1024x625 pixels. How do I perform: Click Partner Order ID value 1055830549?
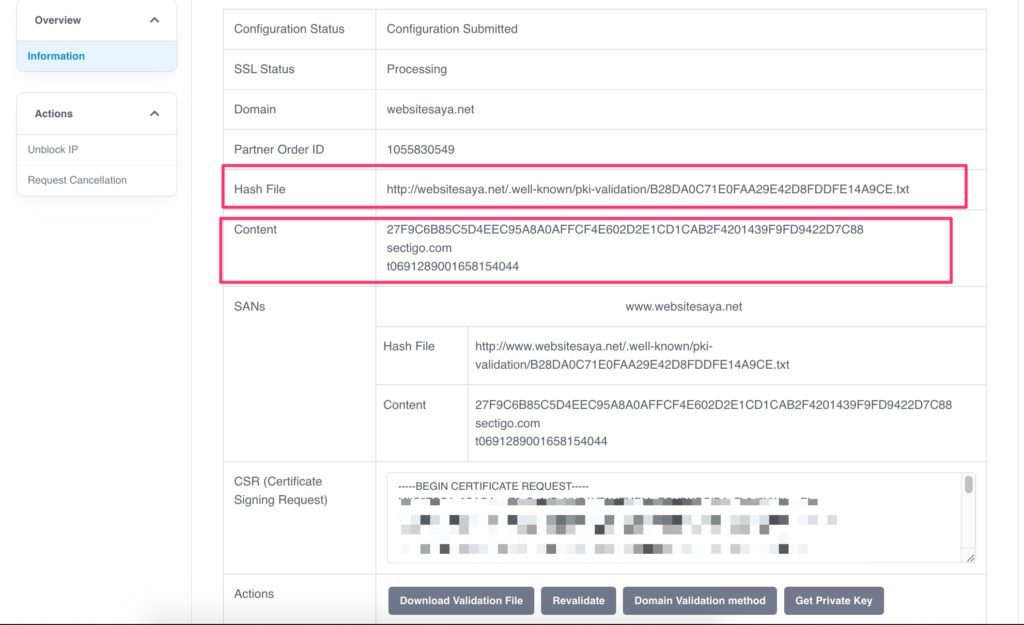(x=421, y=150)
